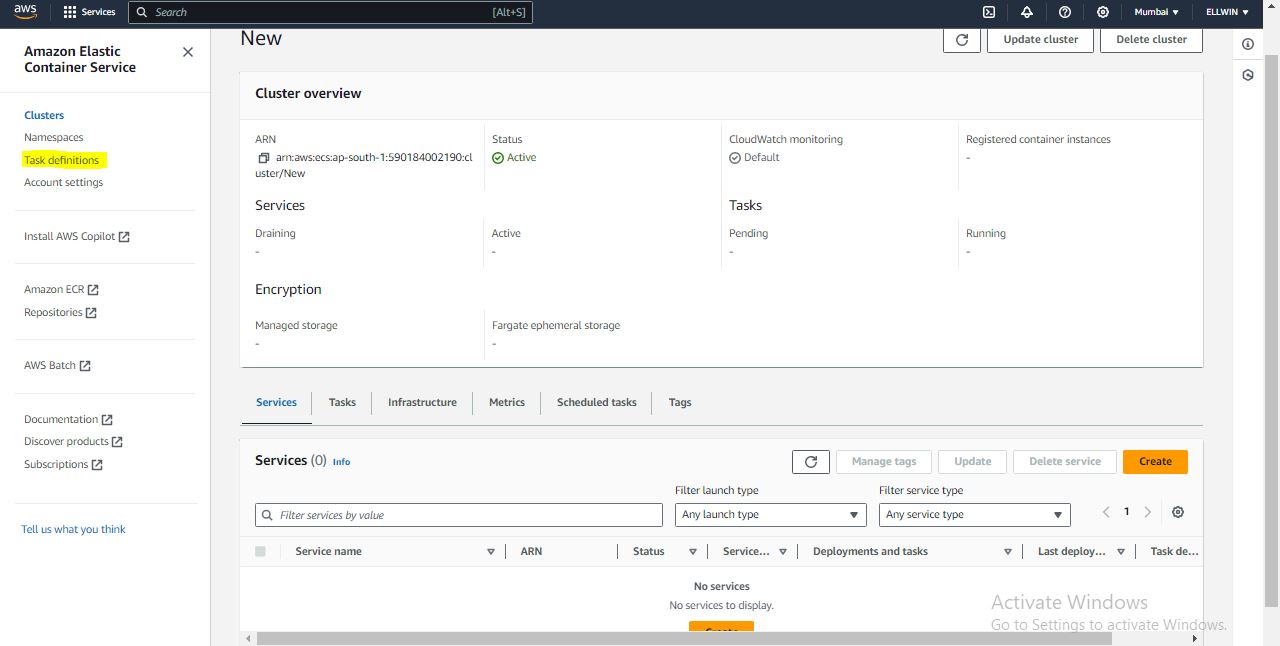Open the help question mark icon
The width and height of the screenshot is (1280, 646).
coord(1065,12)
